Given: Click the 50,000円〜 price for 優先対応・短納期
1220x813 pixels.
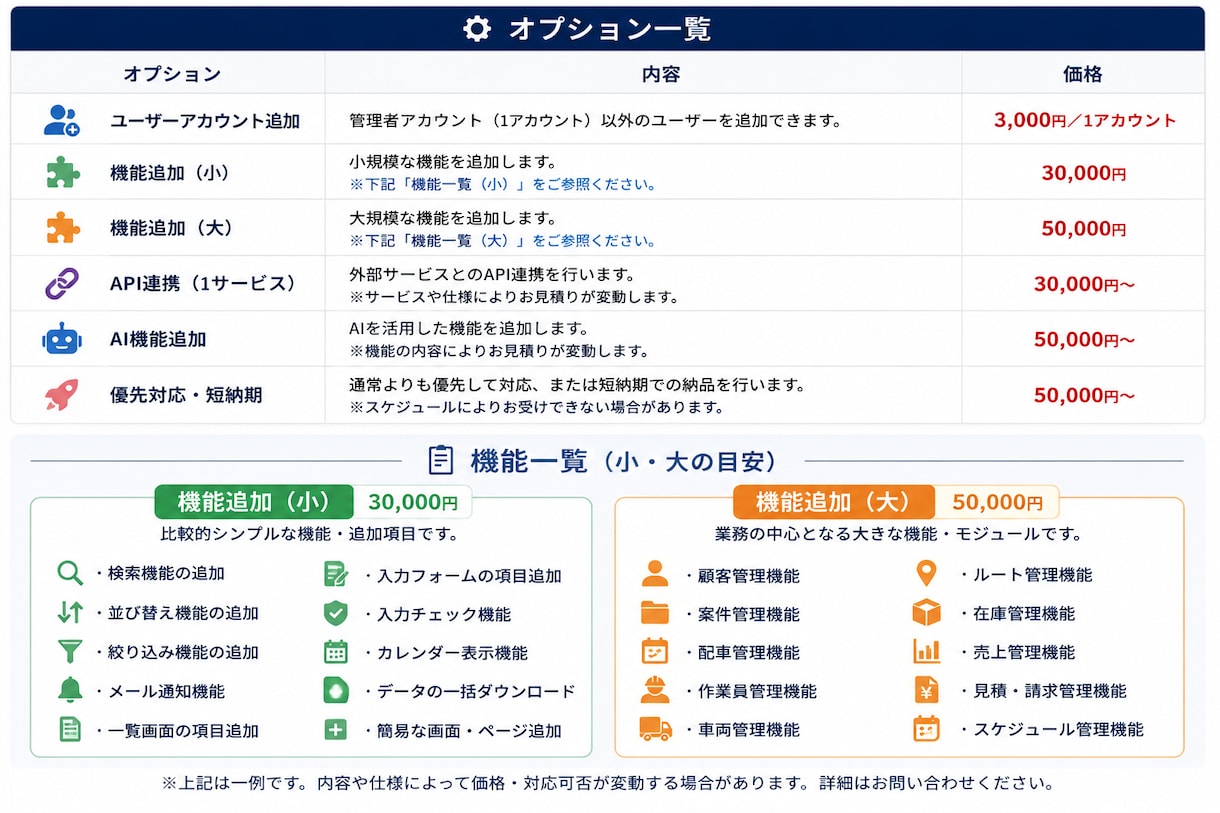Looking at the screenshot, I should 1085,395.
